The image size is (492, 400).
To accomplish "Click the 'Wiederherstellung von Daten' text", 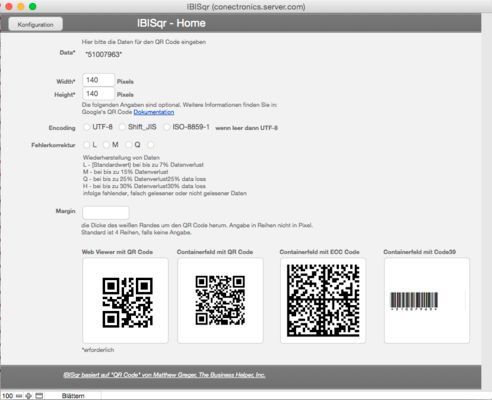I will coord(121,157).
